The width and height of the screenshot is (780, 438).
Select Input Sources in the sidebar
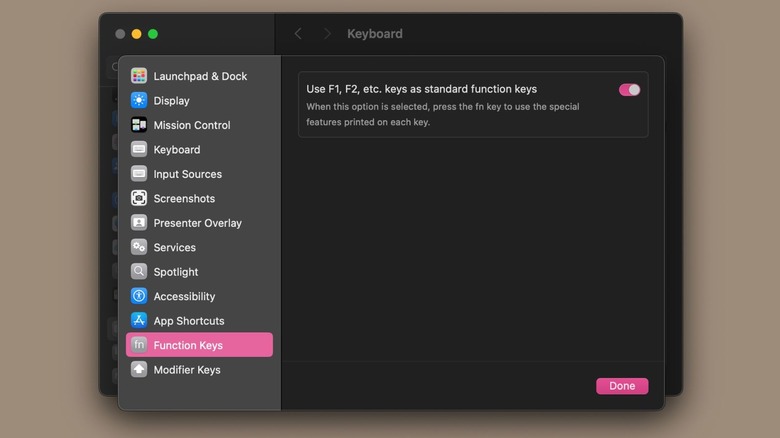[x=187, y=174]
